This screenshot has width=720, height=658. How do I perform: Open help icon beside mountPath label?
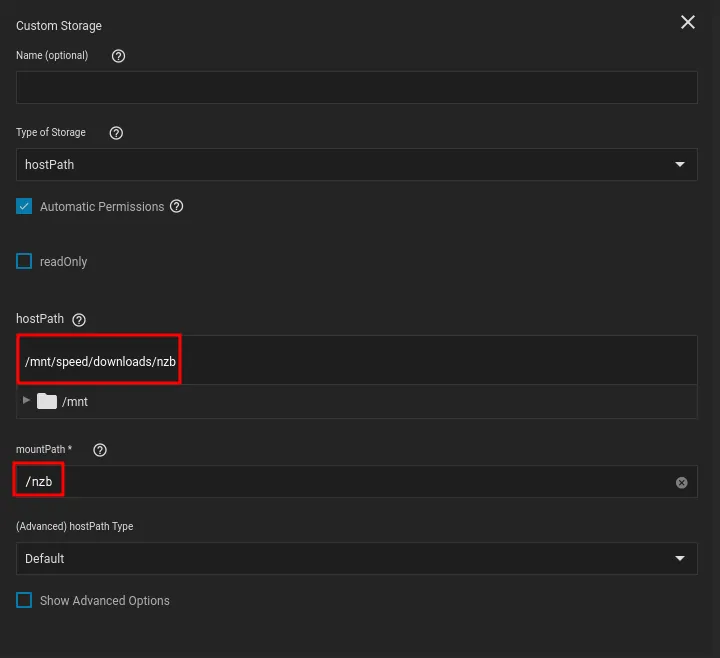click(100, 450)
